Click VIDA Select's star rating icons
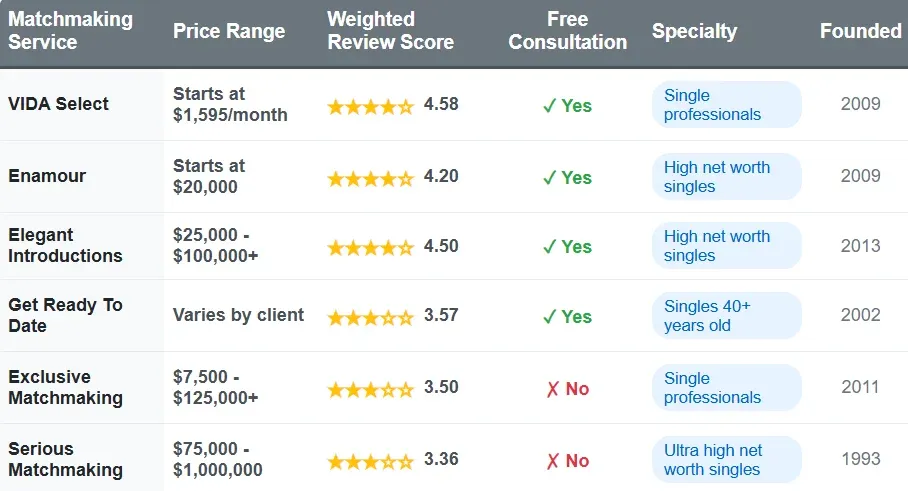908x491 pixels. click(x=370, y=105)
